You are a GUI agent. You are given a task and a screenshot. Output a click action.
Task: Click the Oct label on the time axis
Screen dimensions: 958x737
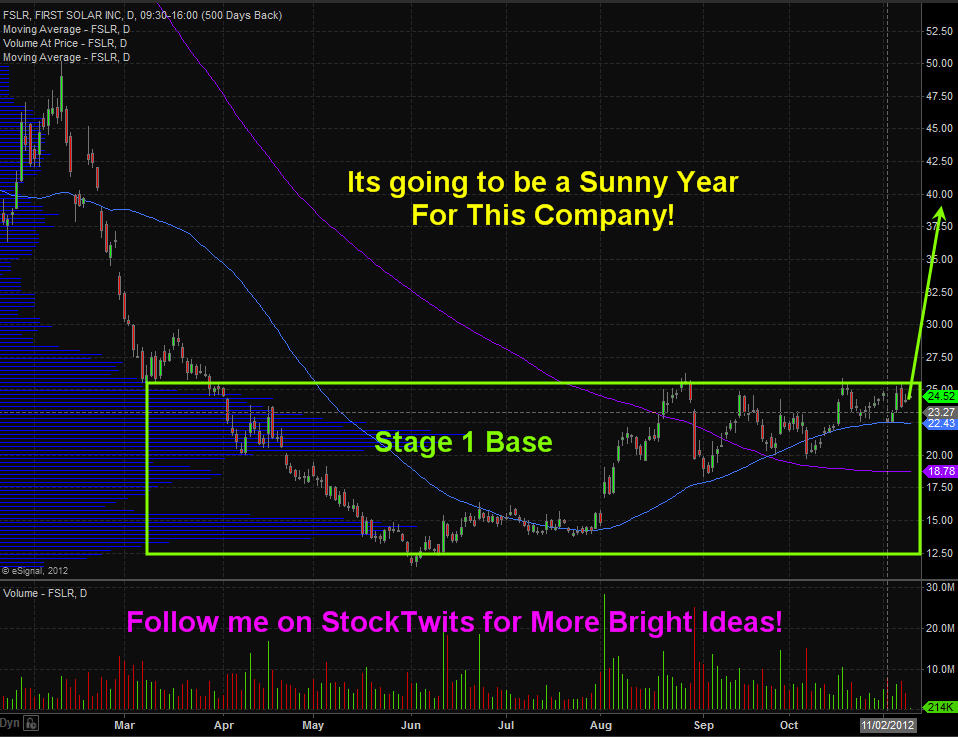(789, 725)
